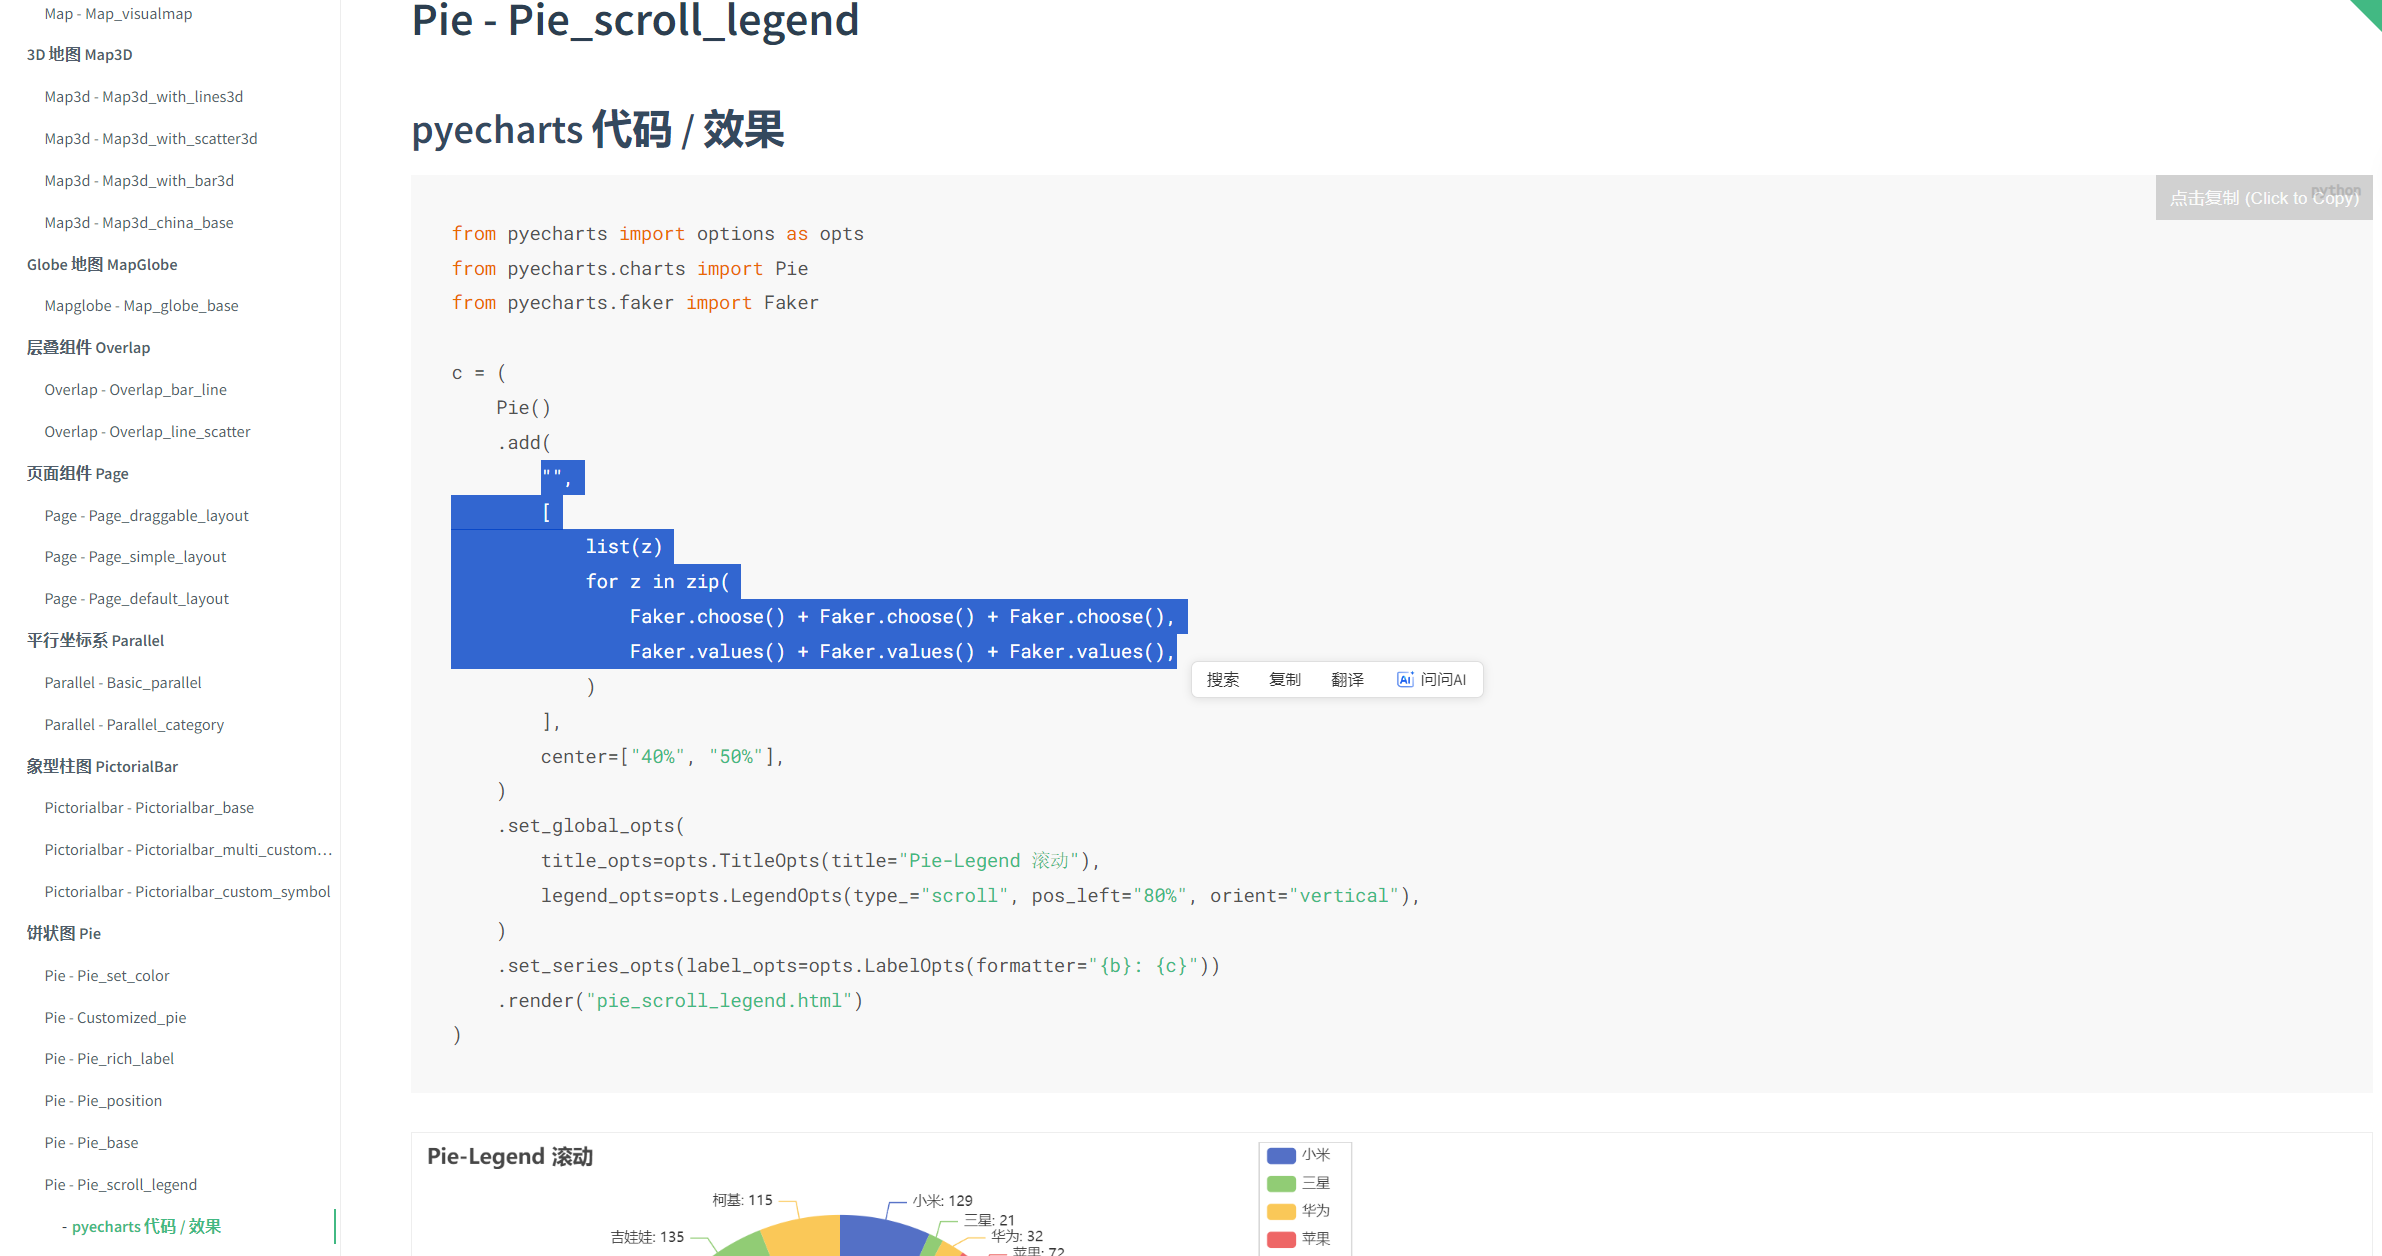
Task: Open 象型柱图 PictorialBar section
Action: 102,767
